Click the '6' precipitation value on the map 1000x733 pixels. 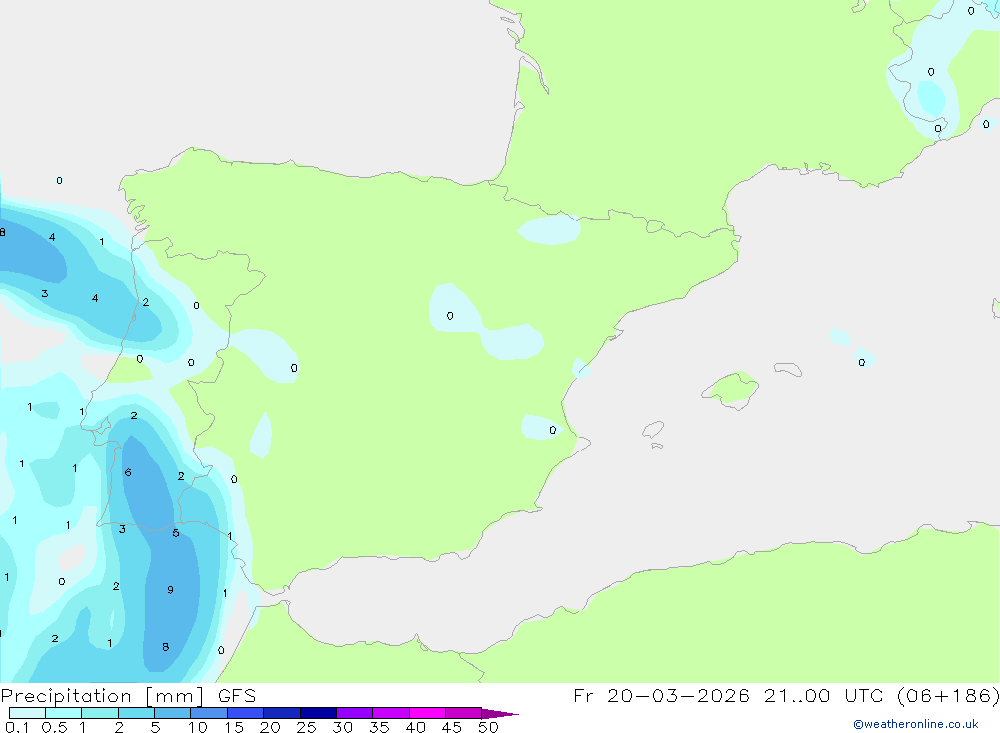[x=128, y=473]
